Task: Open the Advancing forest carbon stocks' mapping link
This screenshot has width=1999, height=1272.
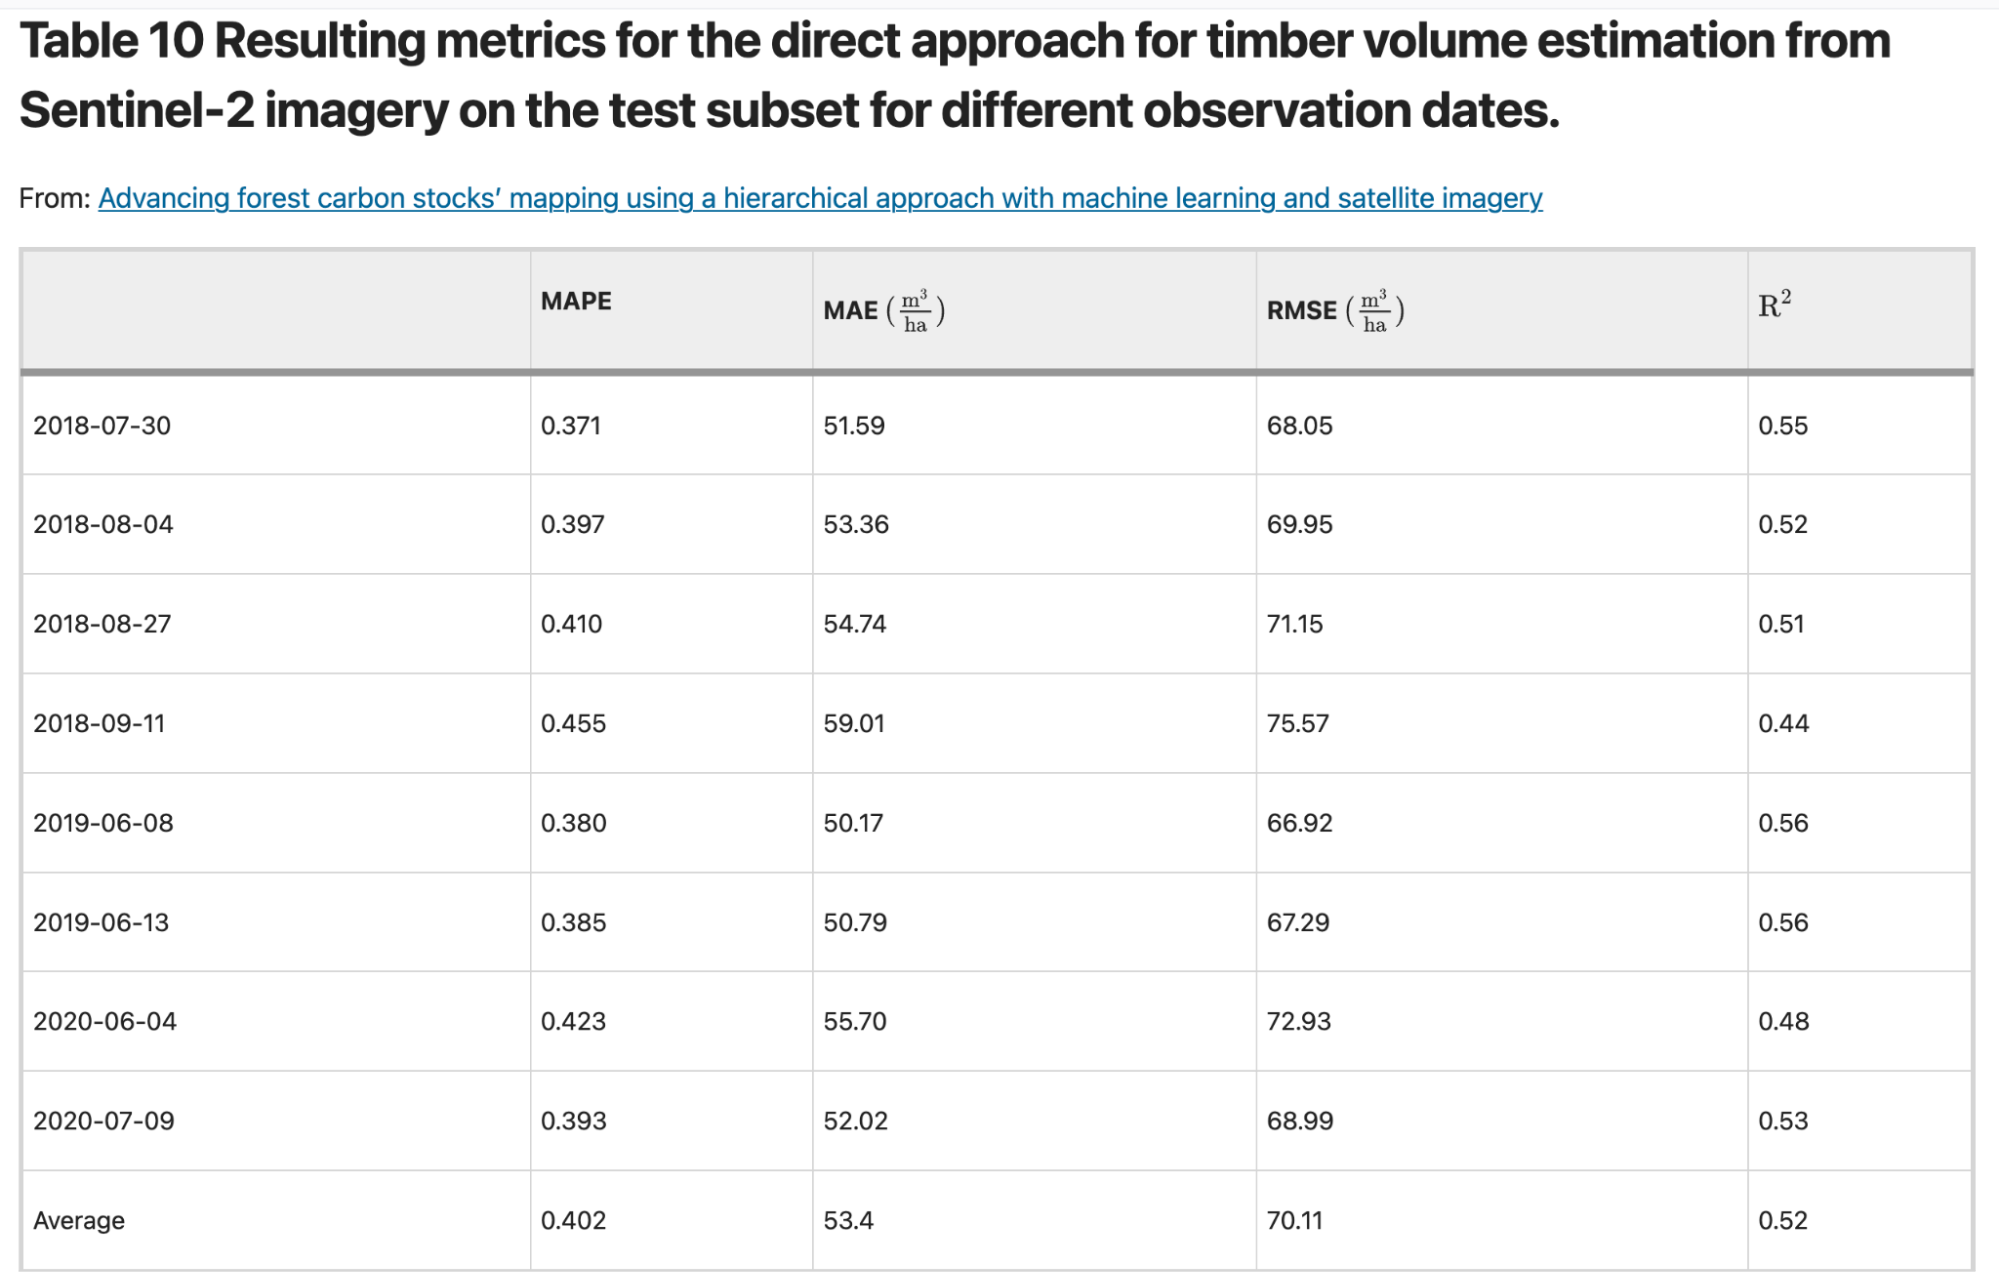Action: [820, 198]
